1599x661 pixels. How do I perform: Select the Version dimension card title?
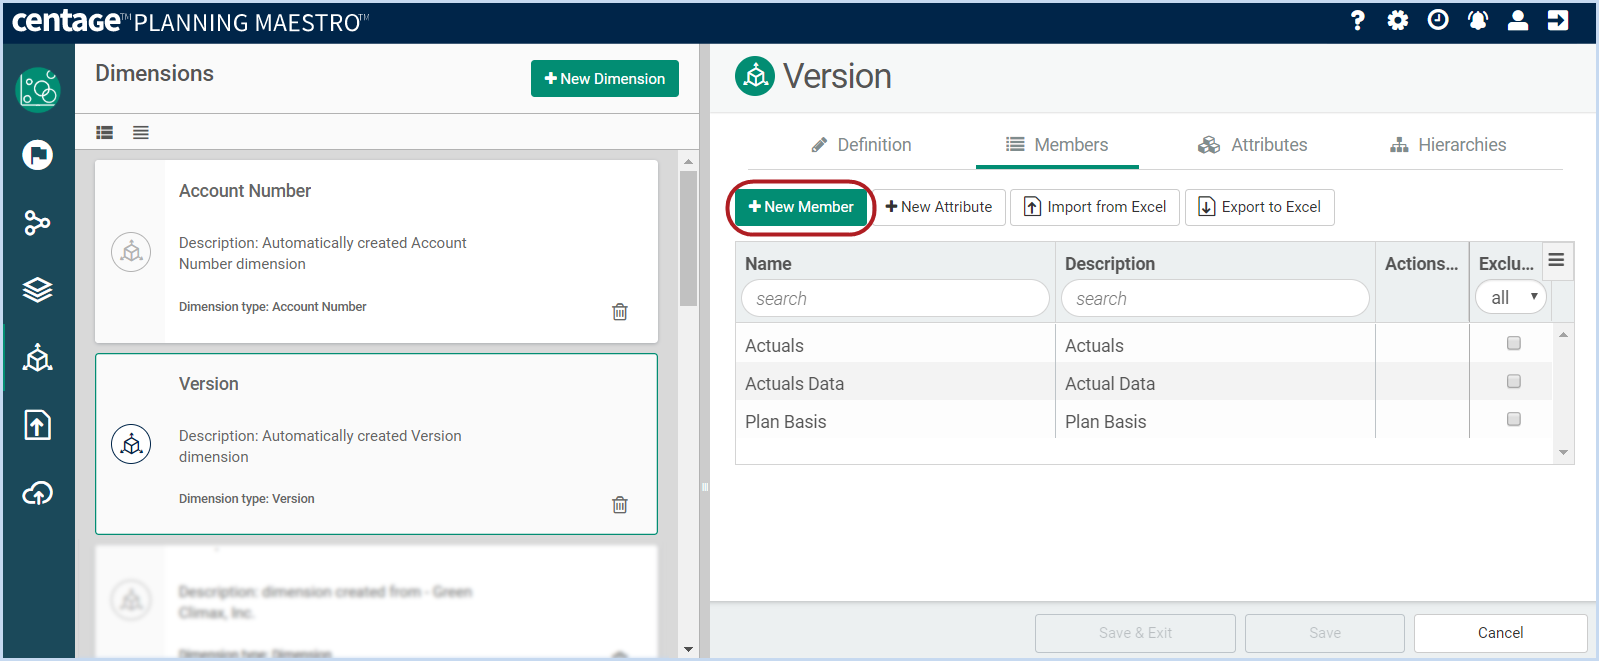tap(209, 384)
